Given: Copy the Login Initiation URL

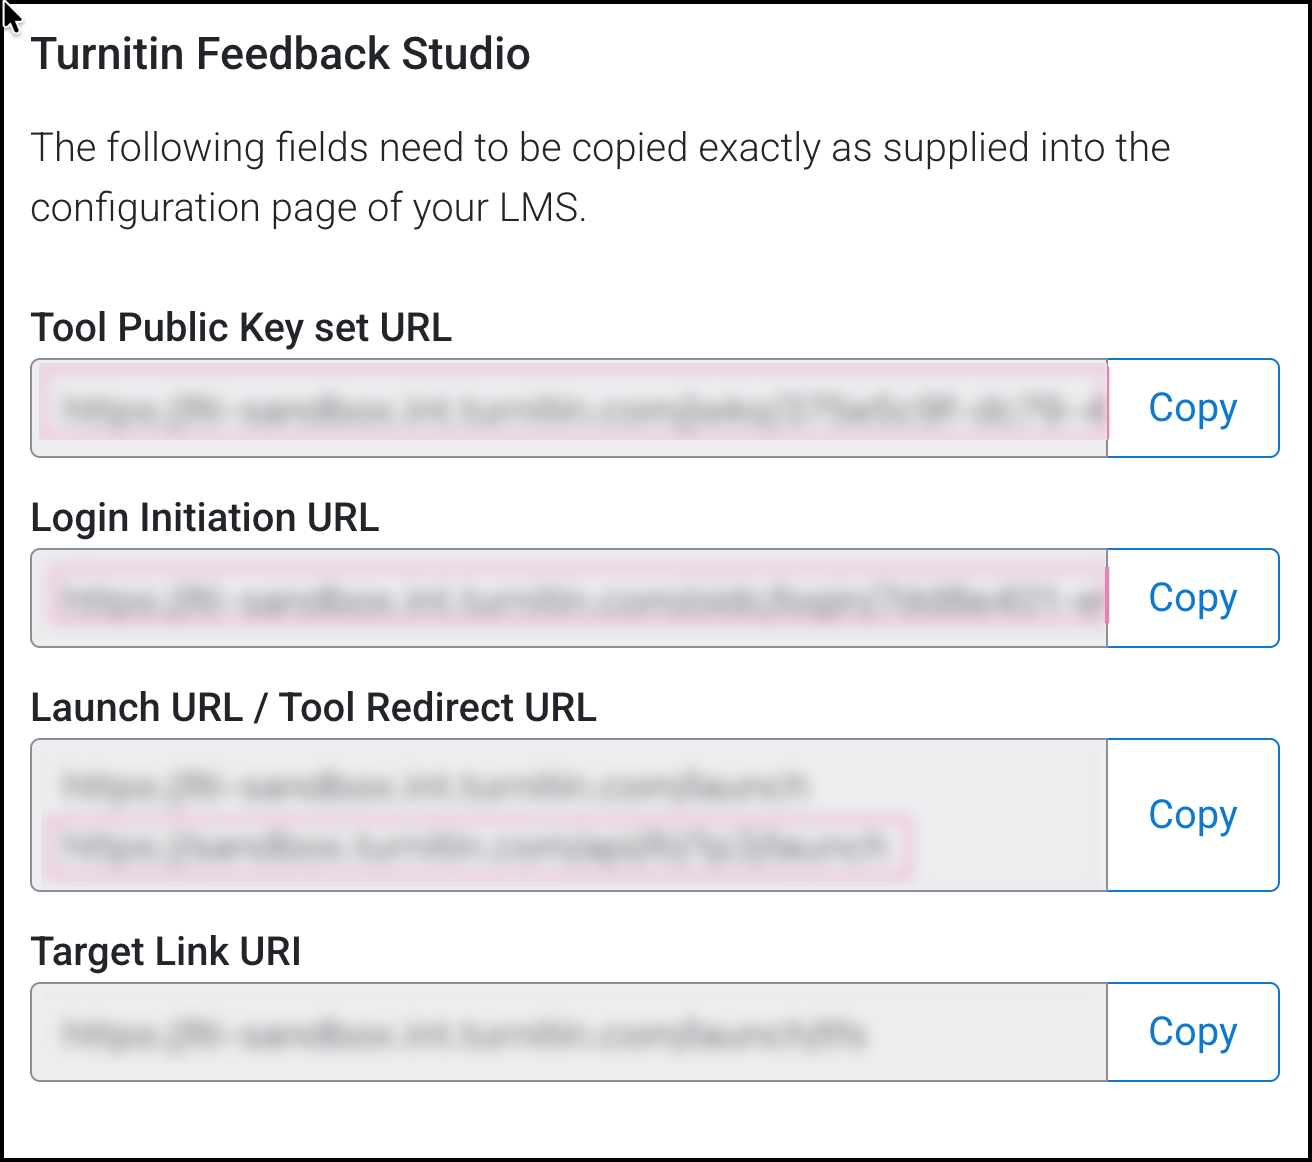Looking at the screenshot, I should pos(1192,598).
